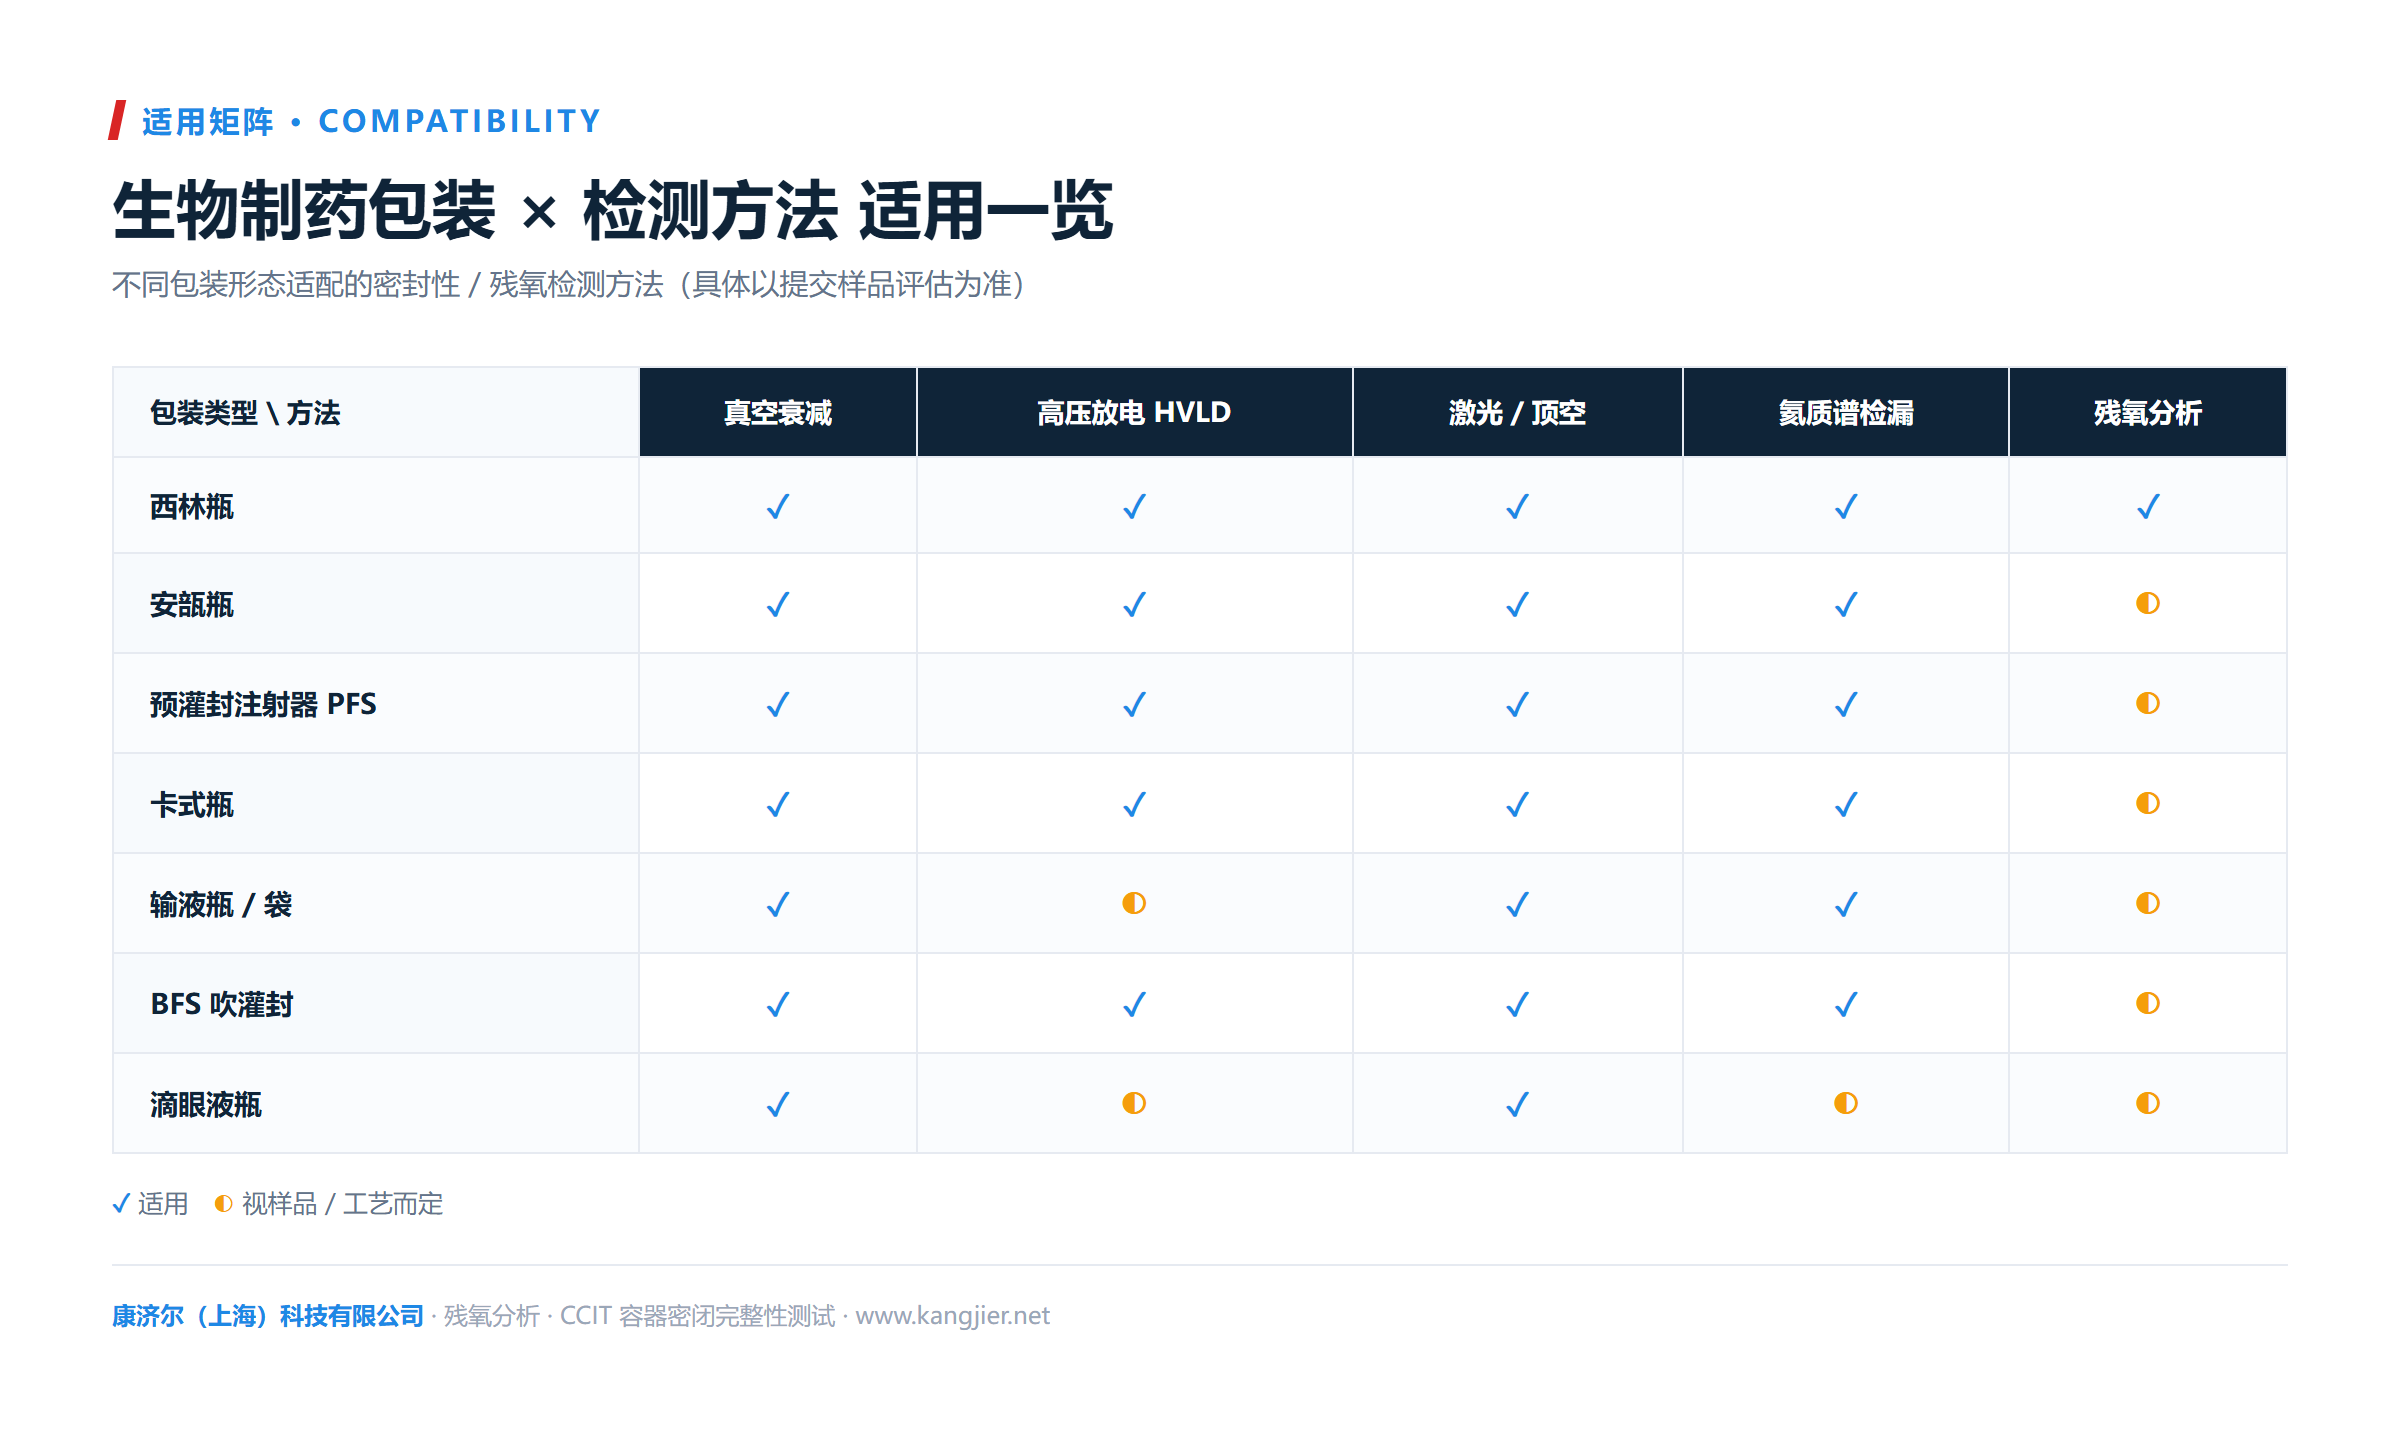Select the 预灌封注射器 PFS row label
The width and height of the screenshot is (2400, 1430).
tap(263, 704)
